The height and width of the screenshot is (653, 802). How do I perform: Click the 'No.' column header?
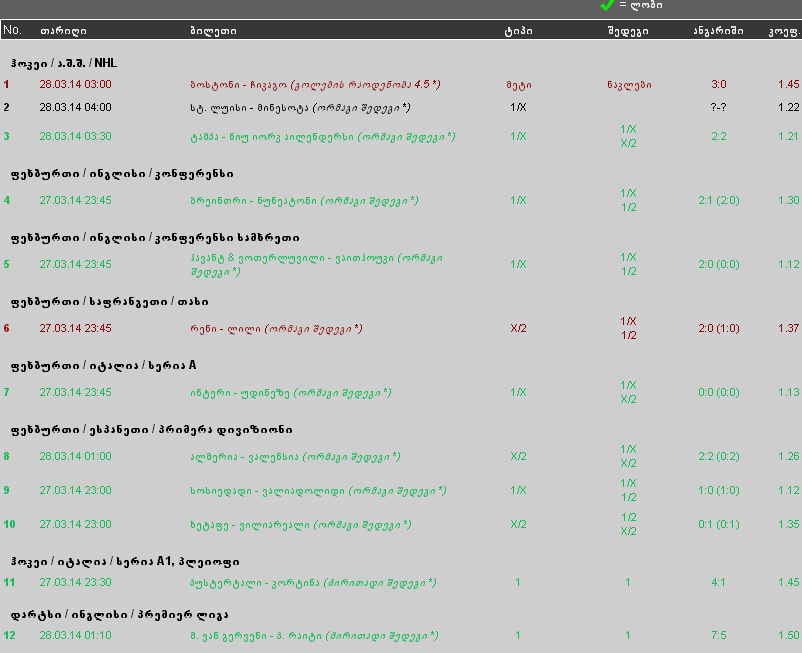click(12, 30)
